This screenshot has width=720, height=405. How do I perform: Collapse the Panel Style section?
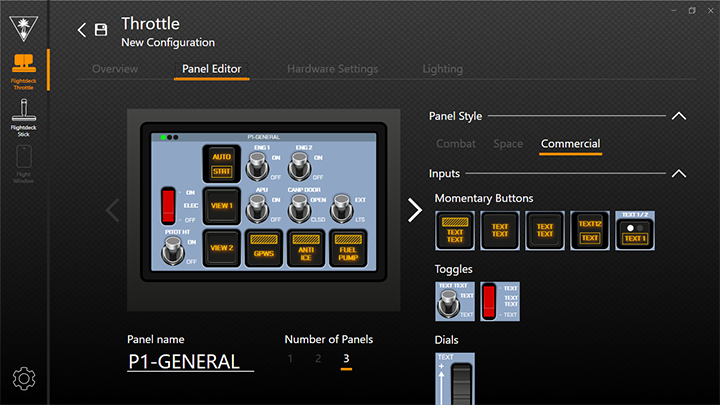tap(679, 116)
